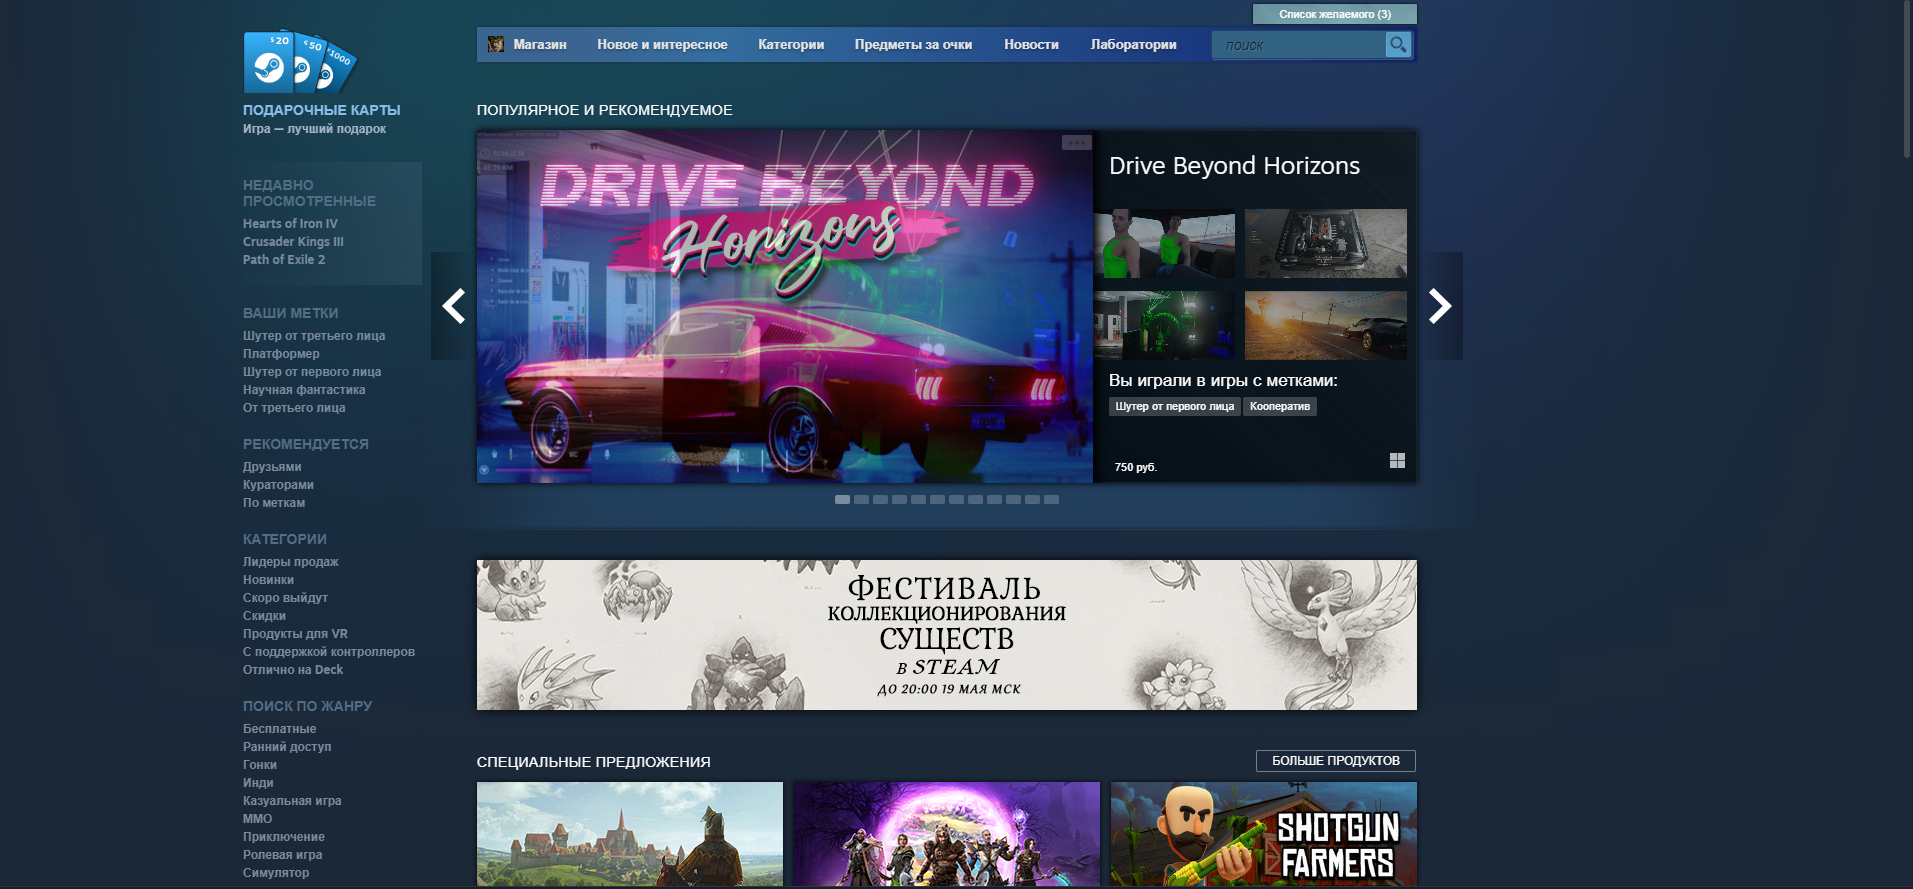Click the 750 руб. price
This screenshot has height=889, width=1913.
pos(1135,467)
